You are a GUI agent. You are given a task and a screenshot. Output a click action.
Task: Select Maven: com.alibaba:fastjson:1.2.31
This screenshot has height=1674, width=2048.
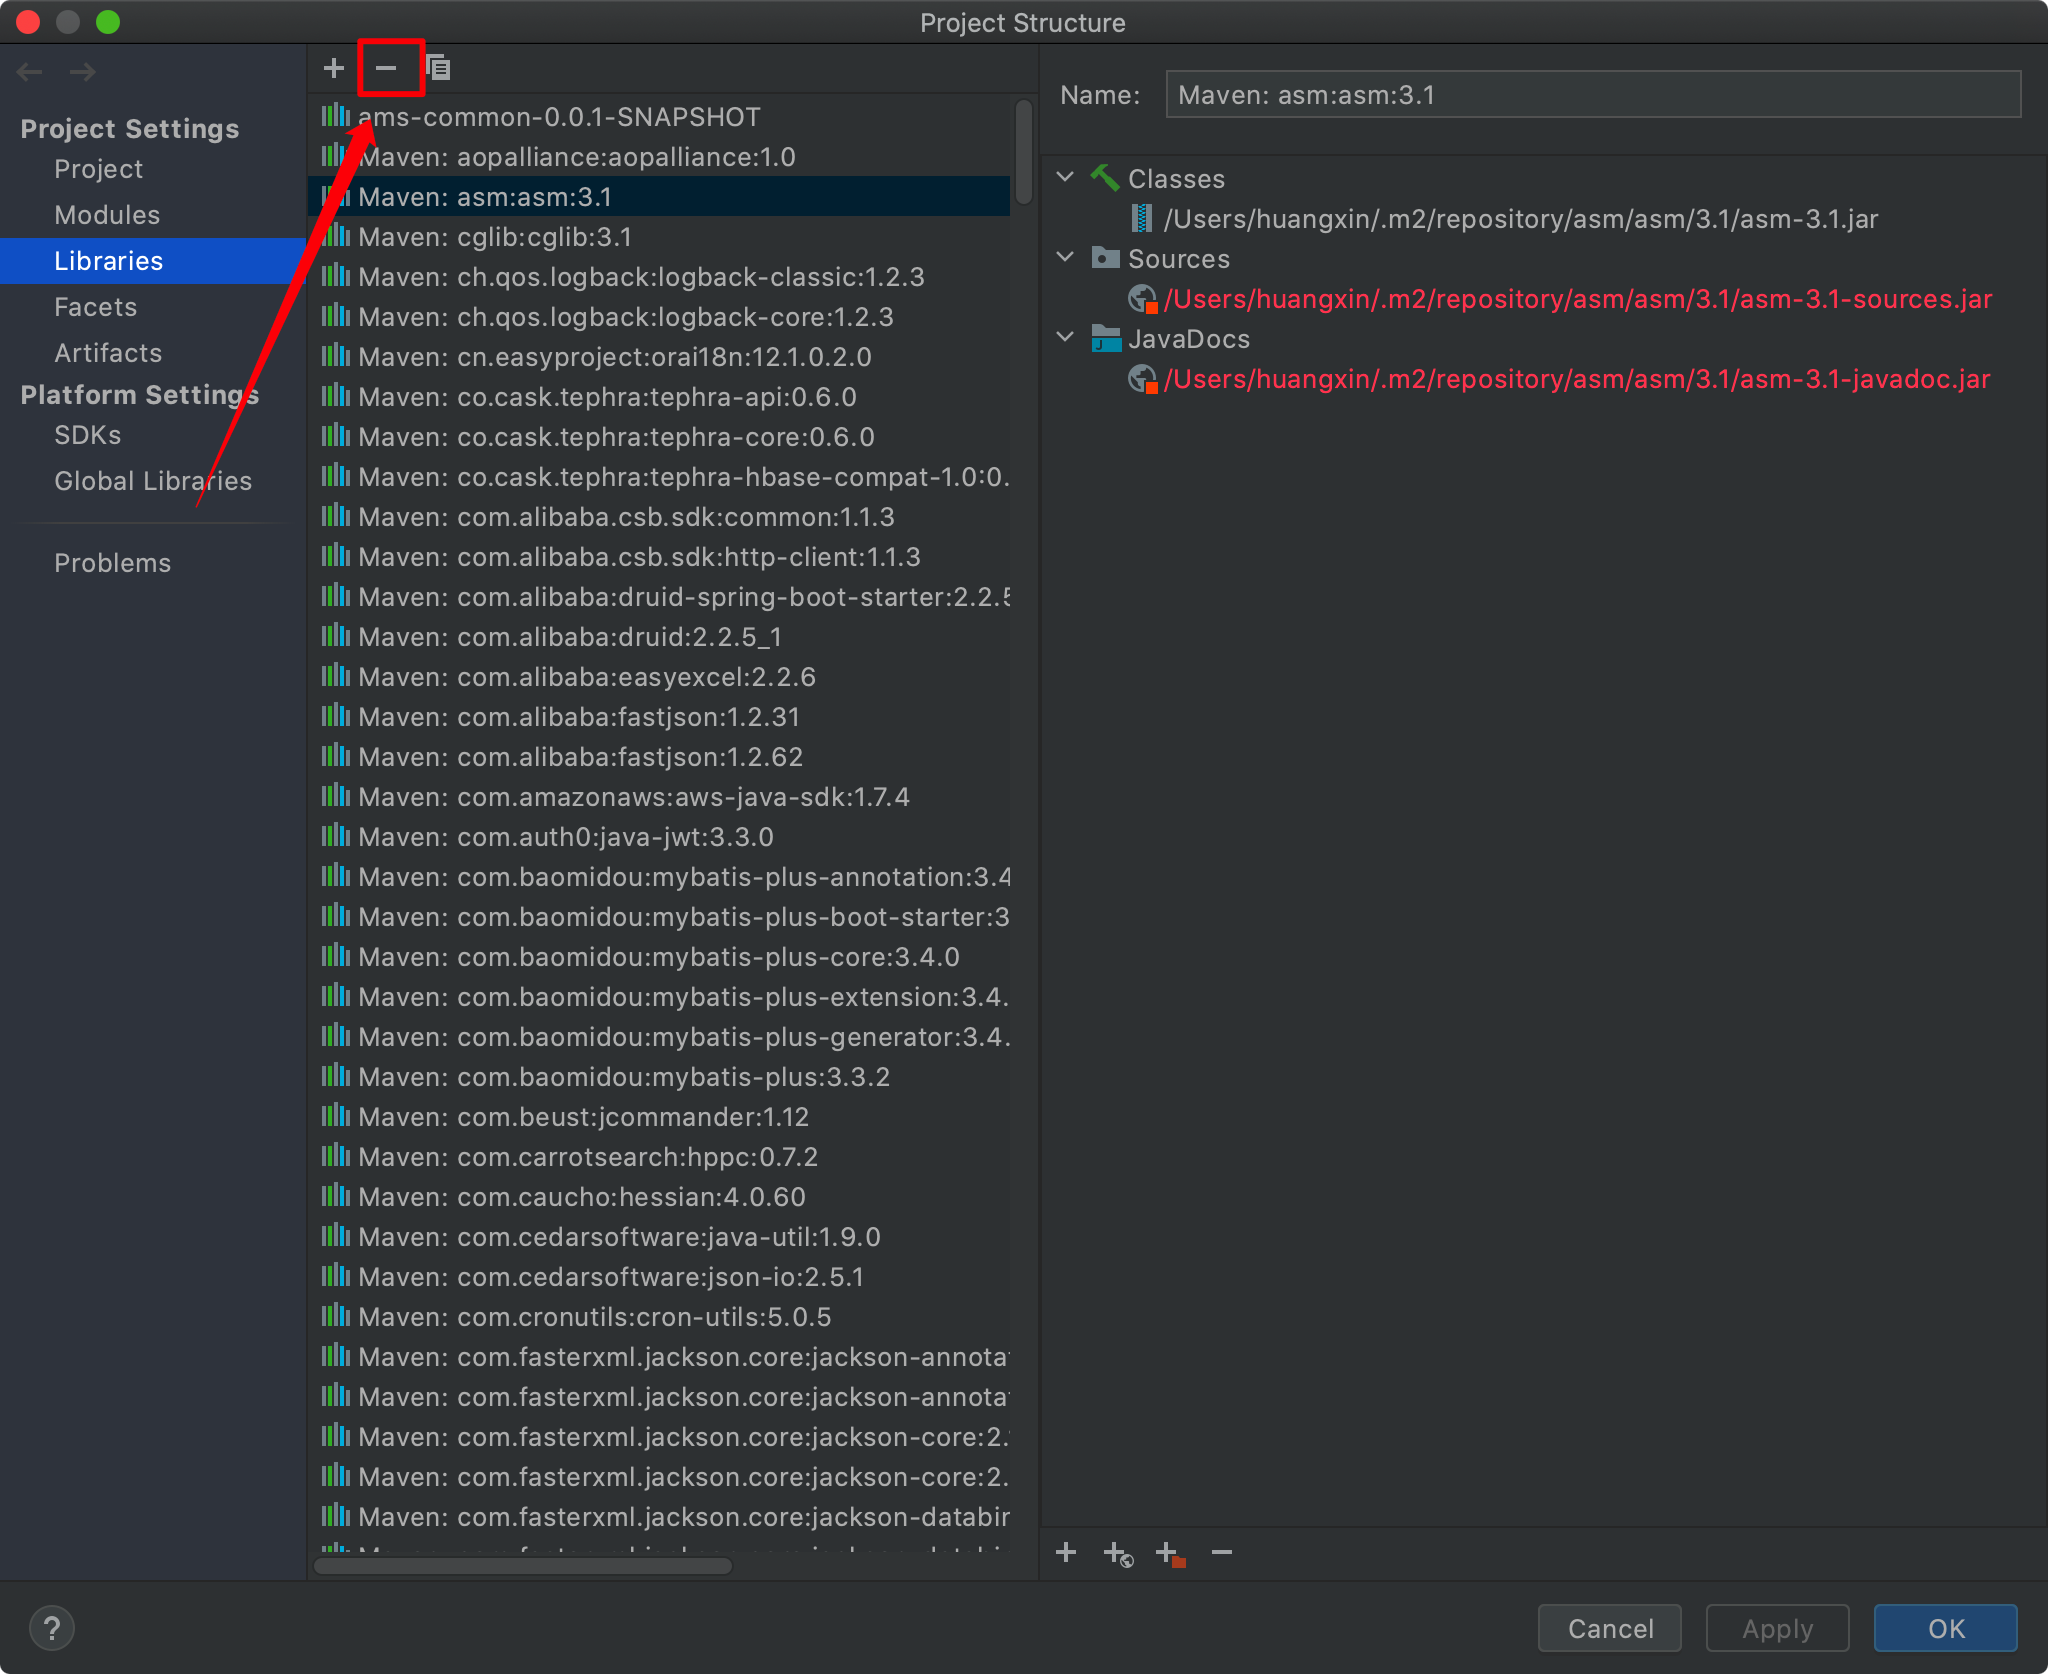(x=659, y=716)
